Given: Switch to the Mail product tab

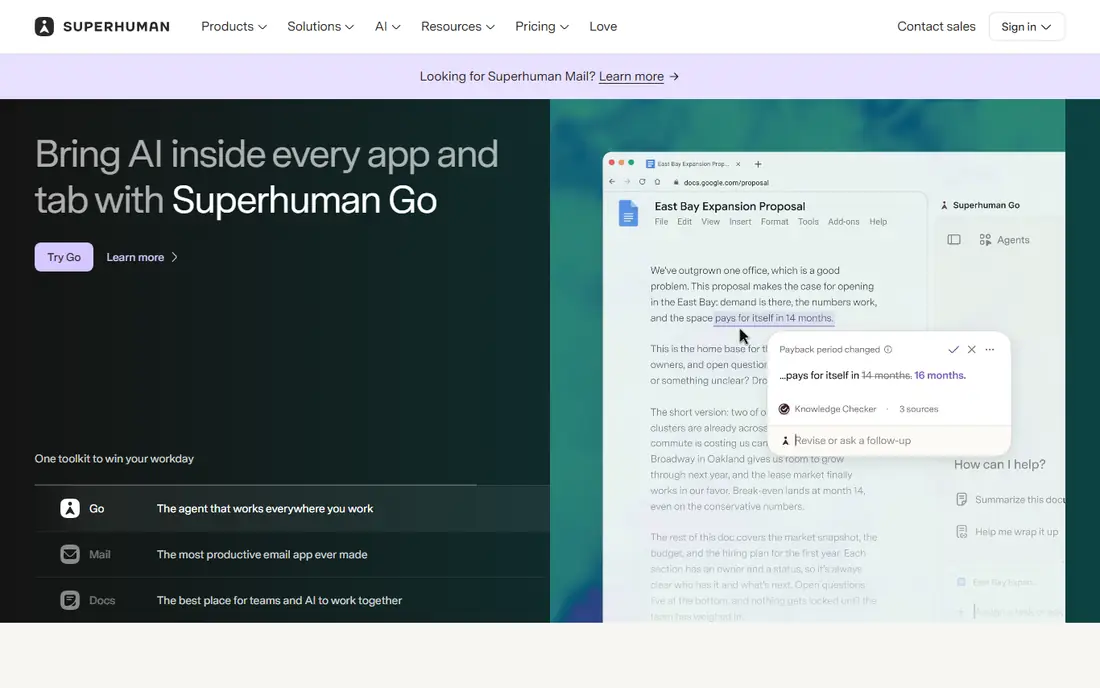Looking at the screenshot, I should pos(292,554).
